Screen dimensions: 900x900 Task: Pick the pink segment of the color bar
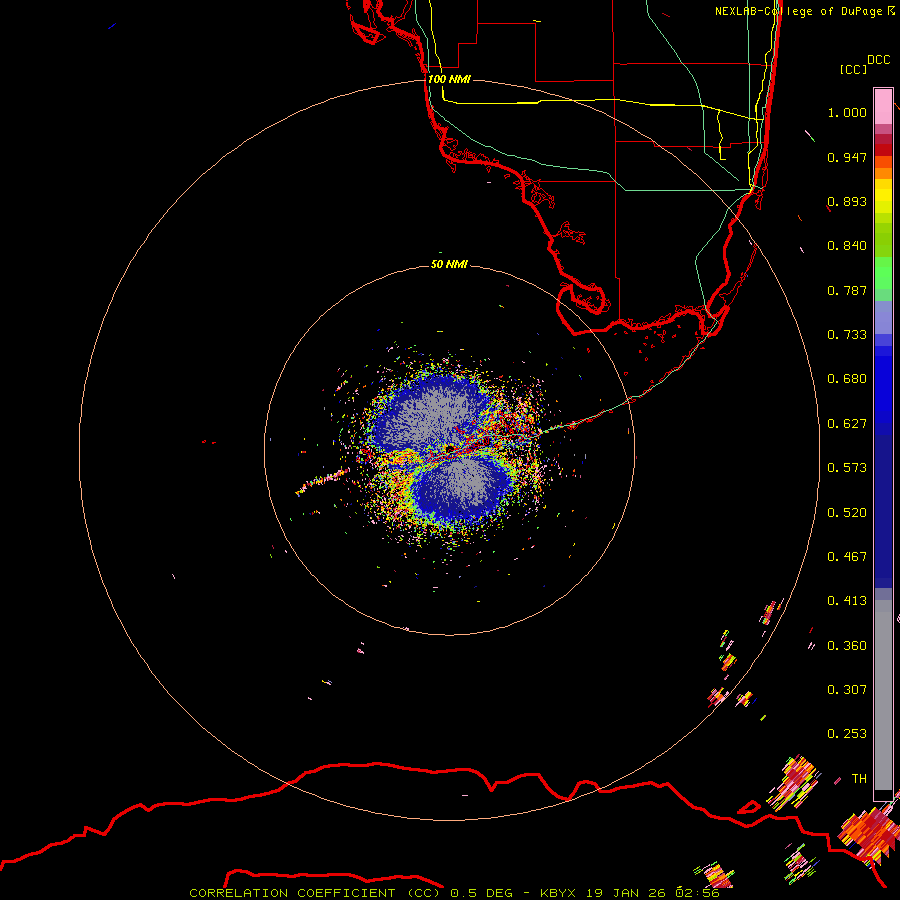coord(883,106)
